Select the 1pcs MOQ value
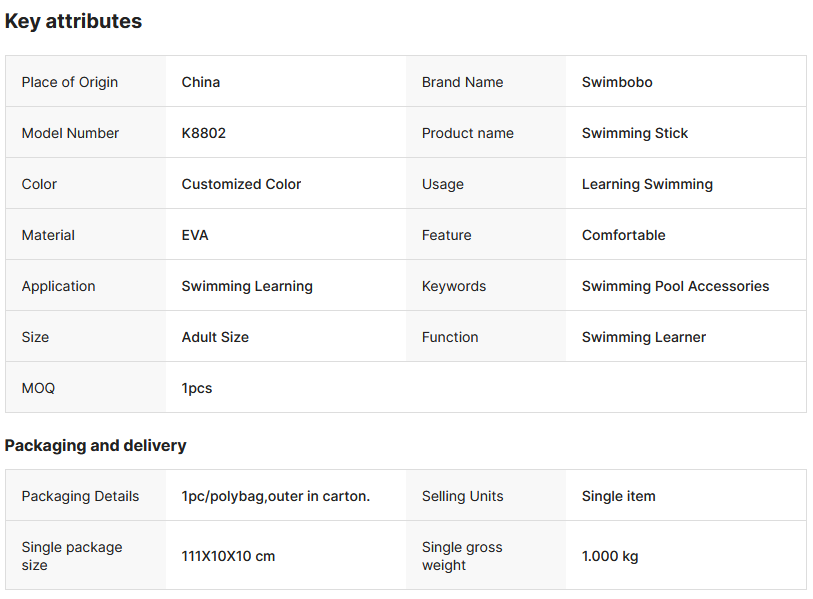The width and height of the screenshot is (813, 599). [x=197, y=388]
